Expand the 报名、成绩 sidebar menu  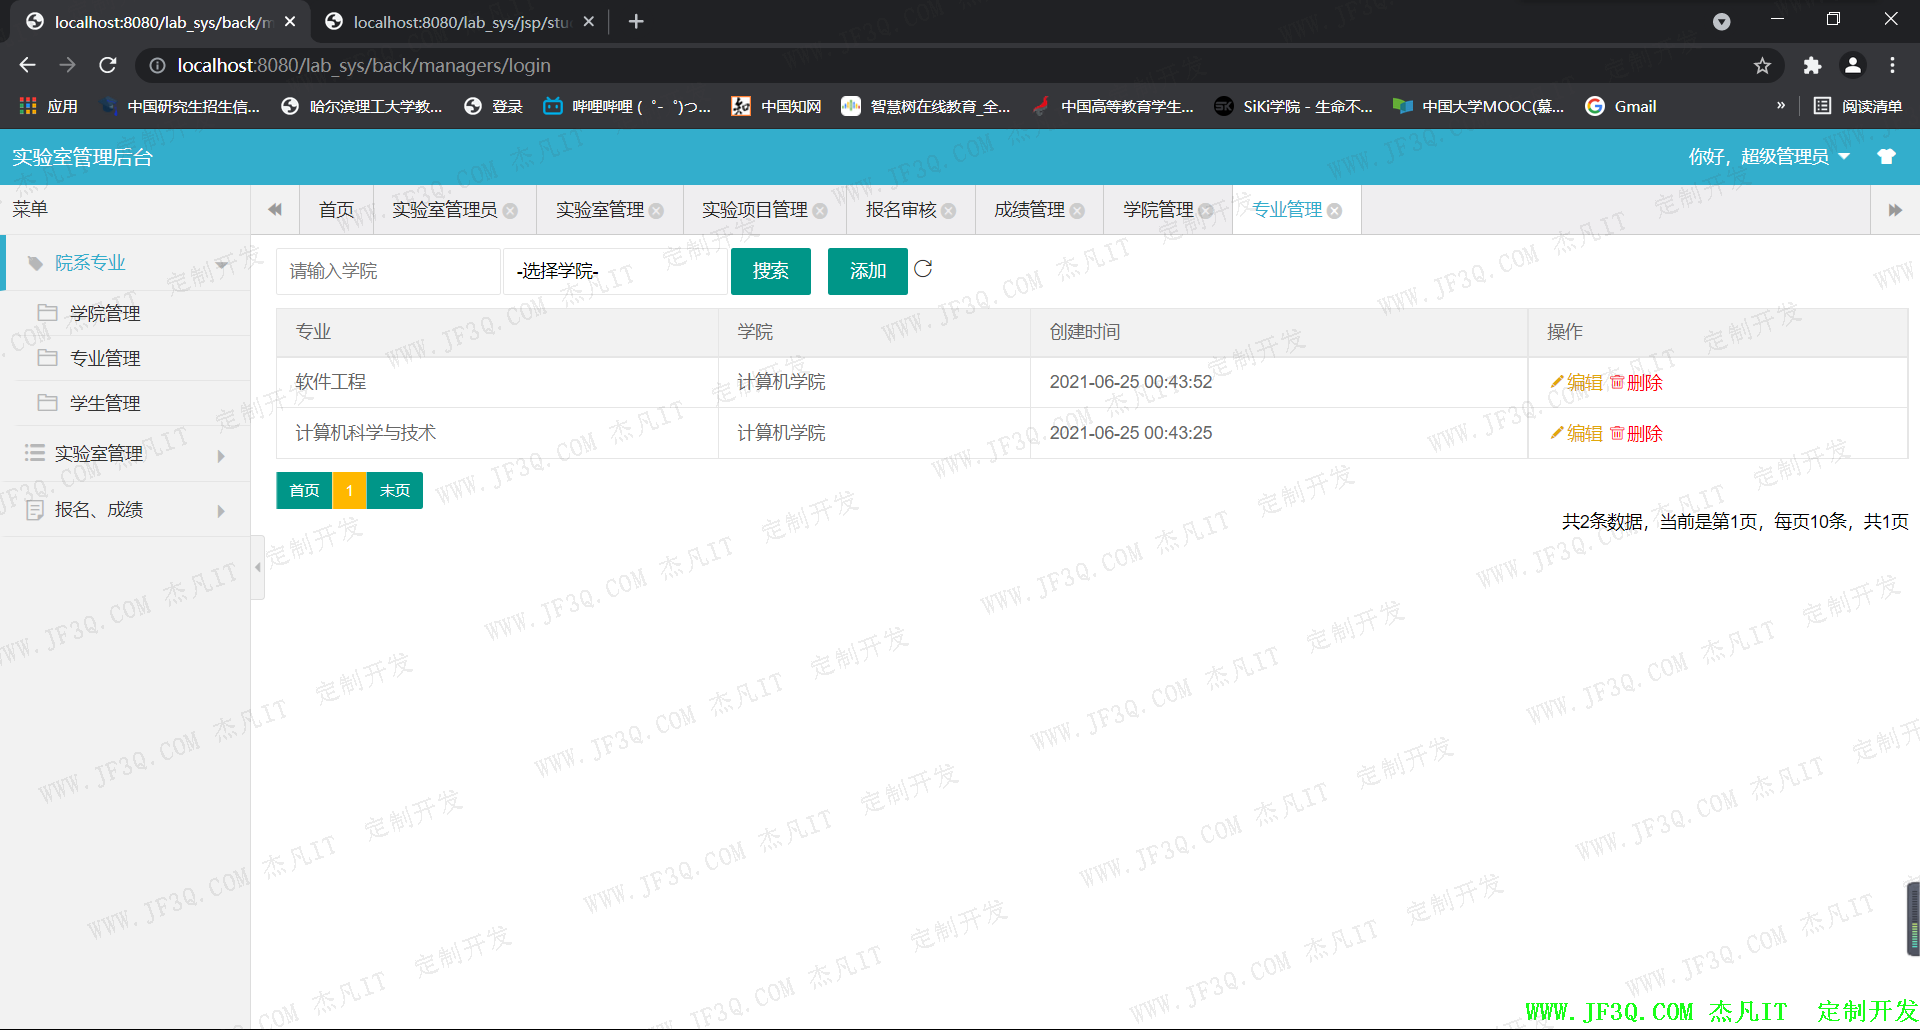[x=125, y=510]
